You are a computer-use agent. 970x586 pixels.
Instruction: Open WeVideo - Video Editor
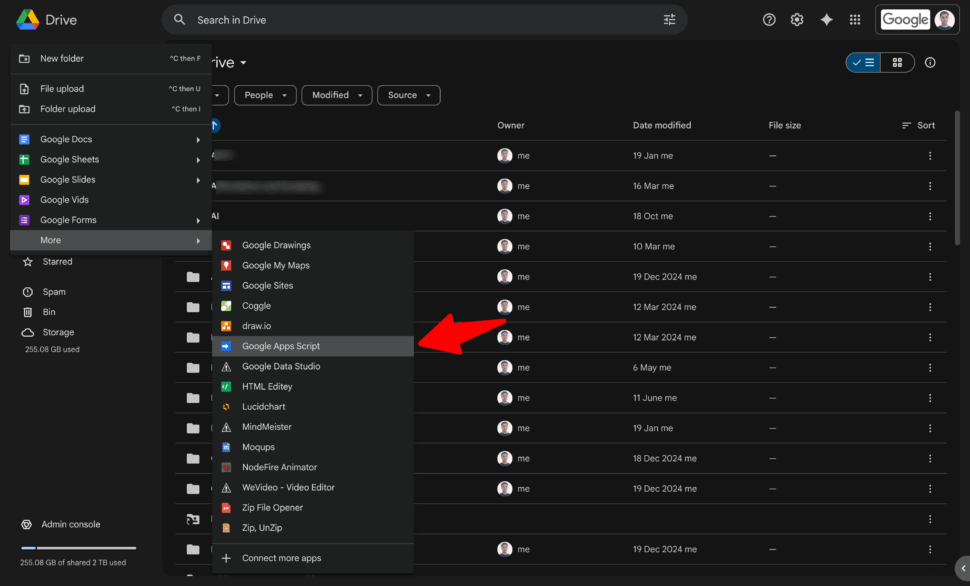tap(290, 487)
